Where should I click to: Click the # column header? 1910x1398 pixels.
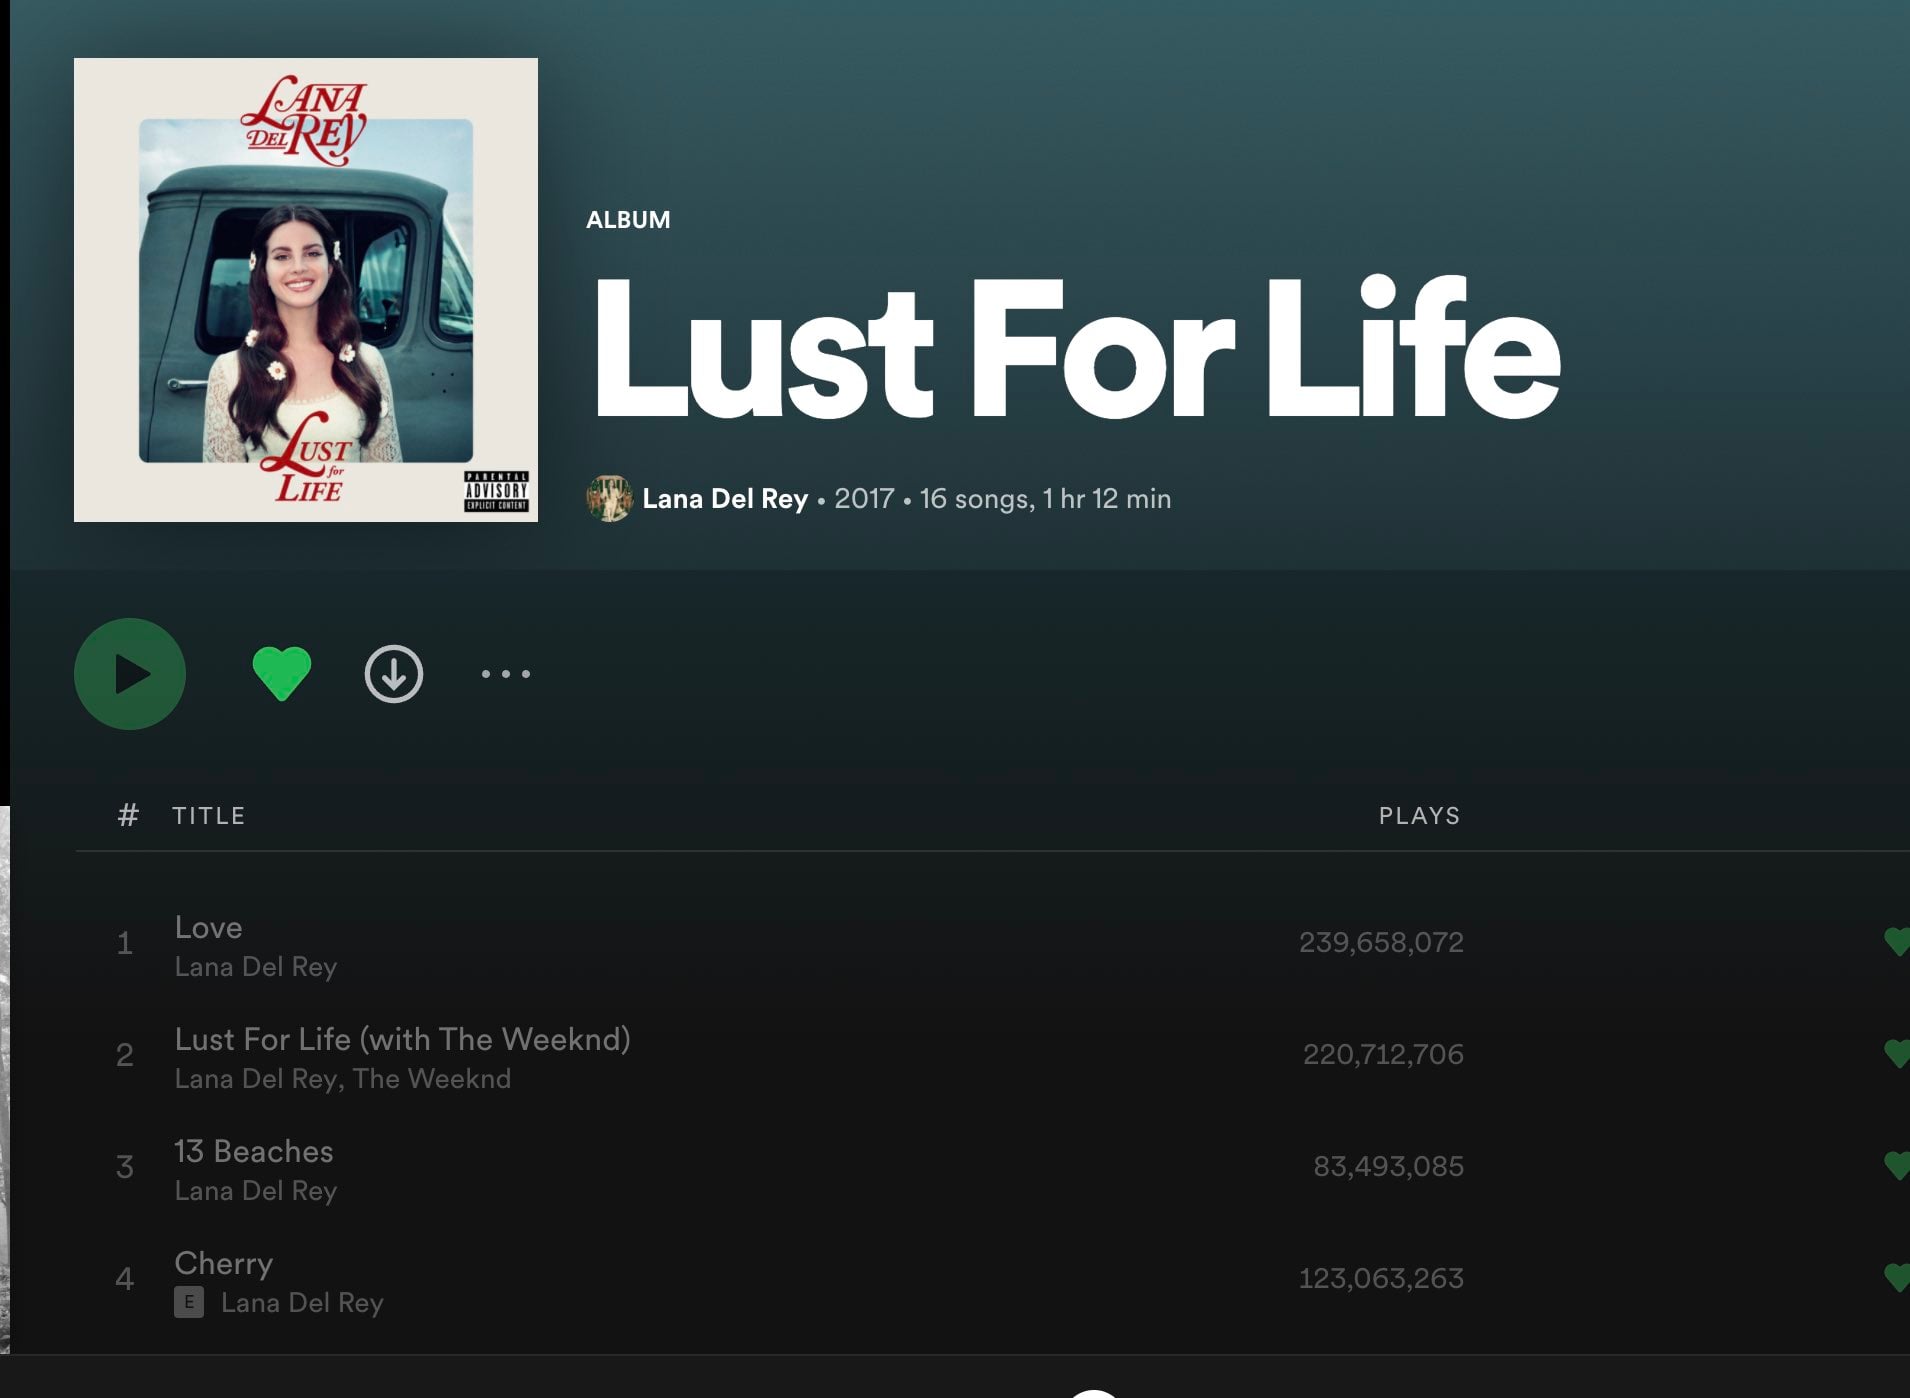click(128, 816)
